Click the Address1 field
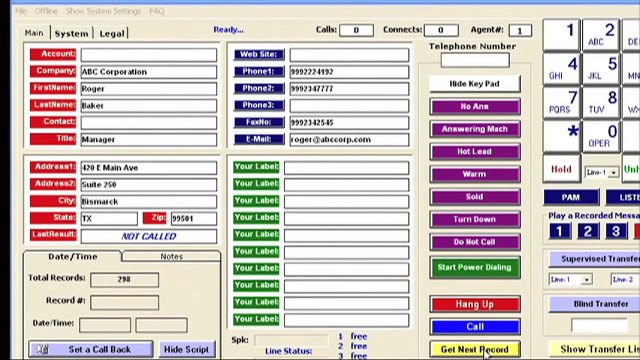The width and height of the screenshot is (640, 360). [149, 168]
